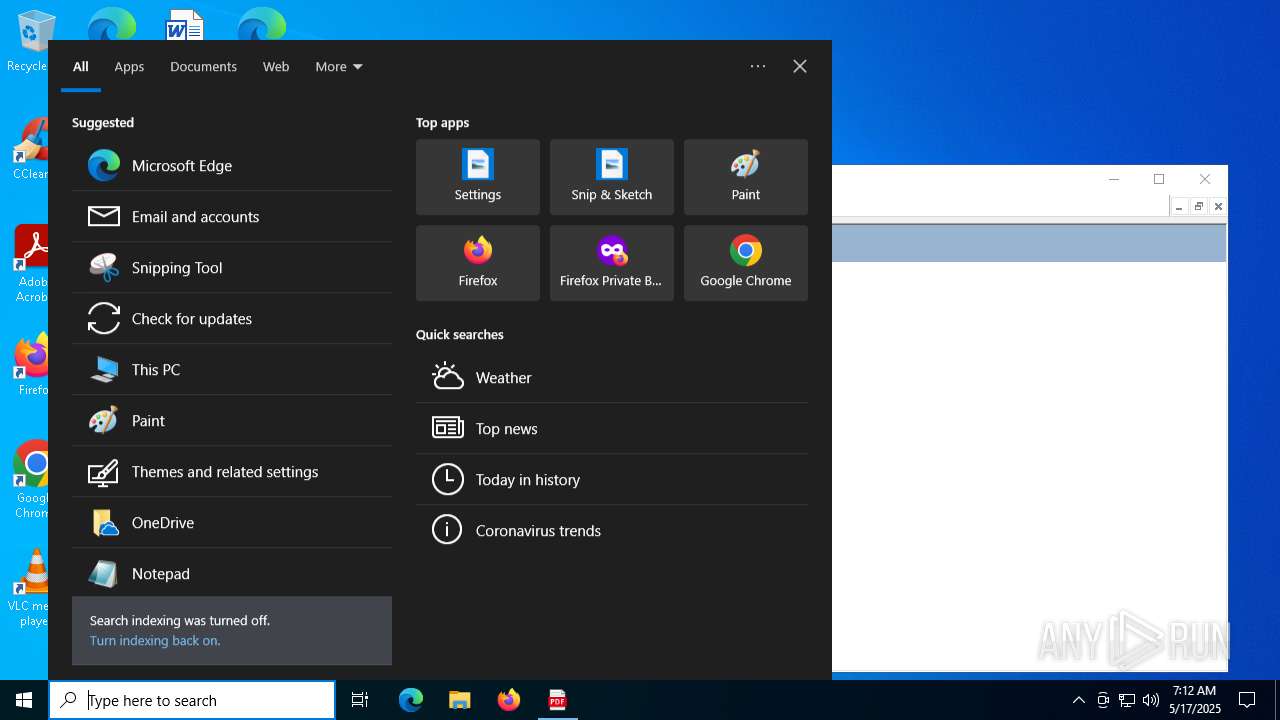Search Weather quick search

612,378
